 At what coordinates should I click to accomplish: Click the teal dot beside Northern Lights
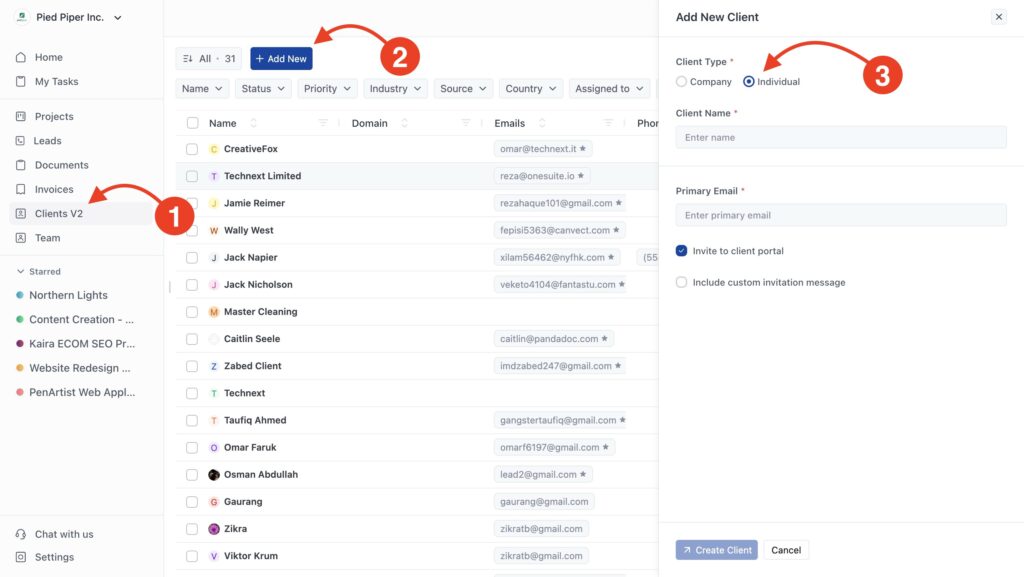(22, 295)
